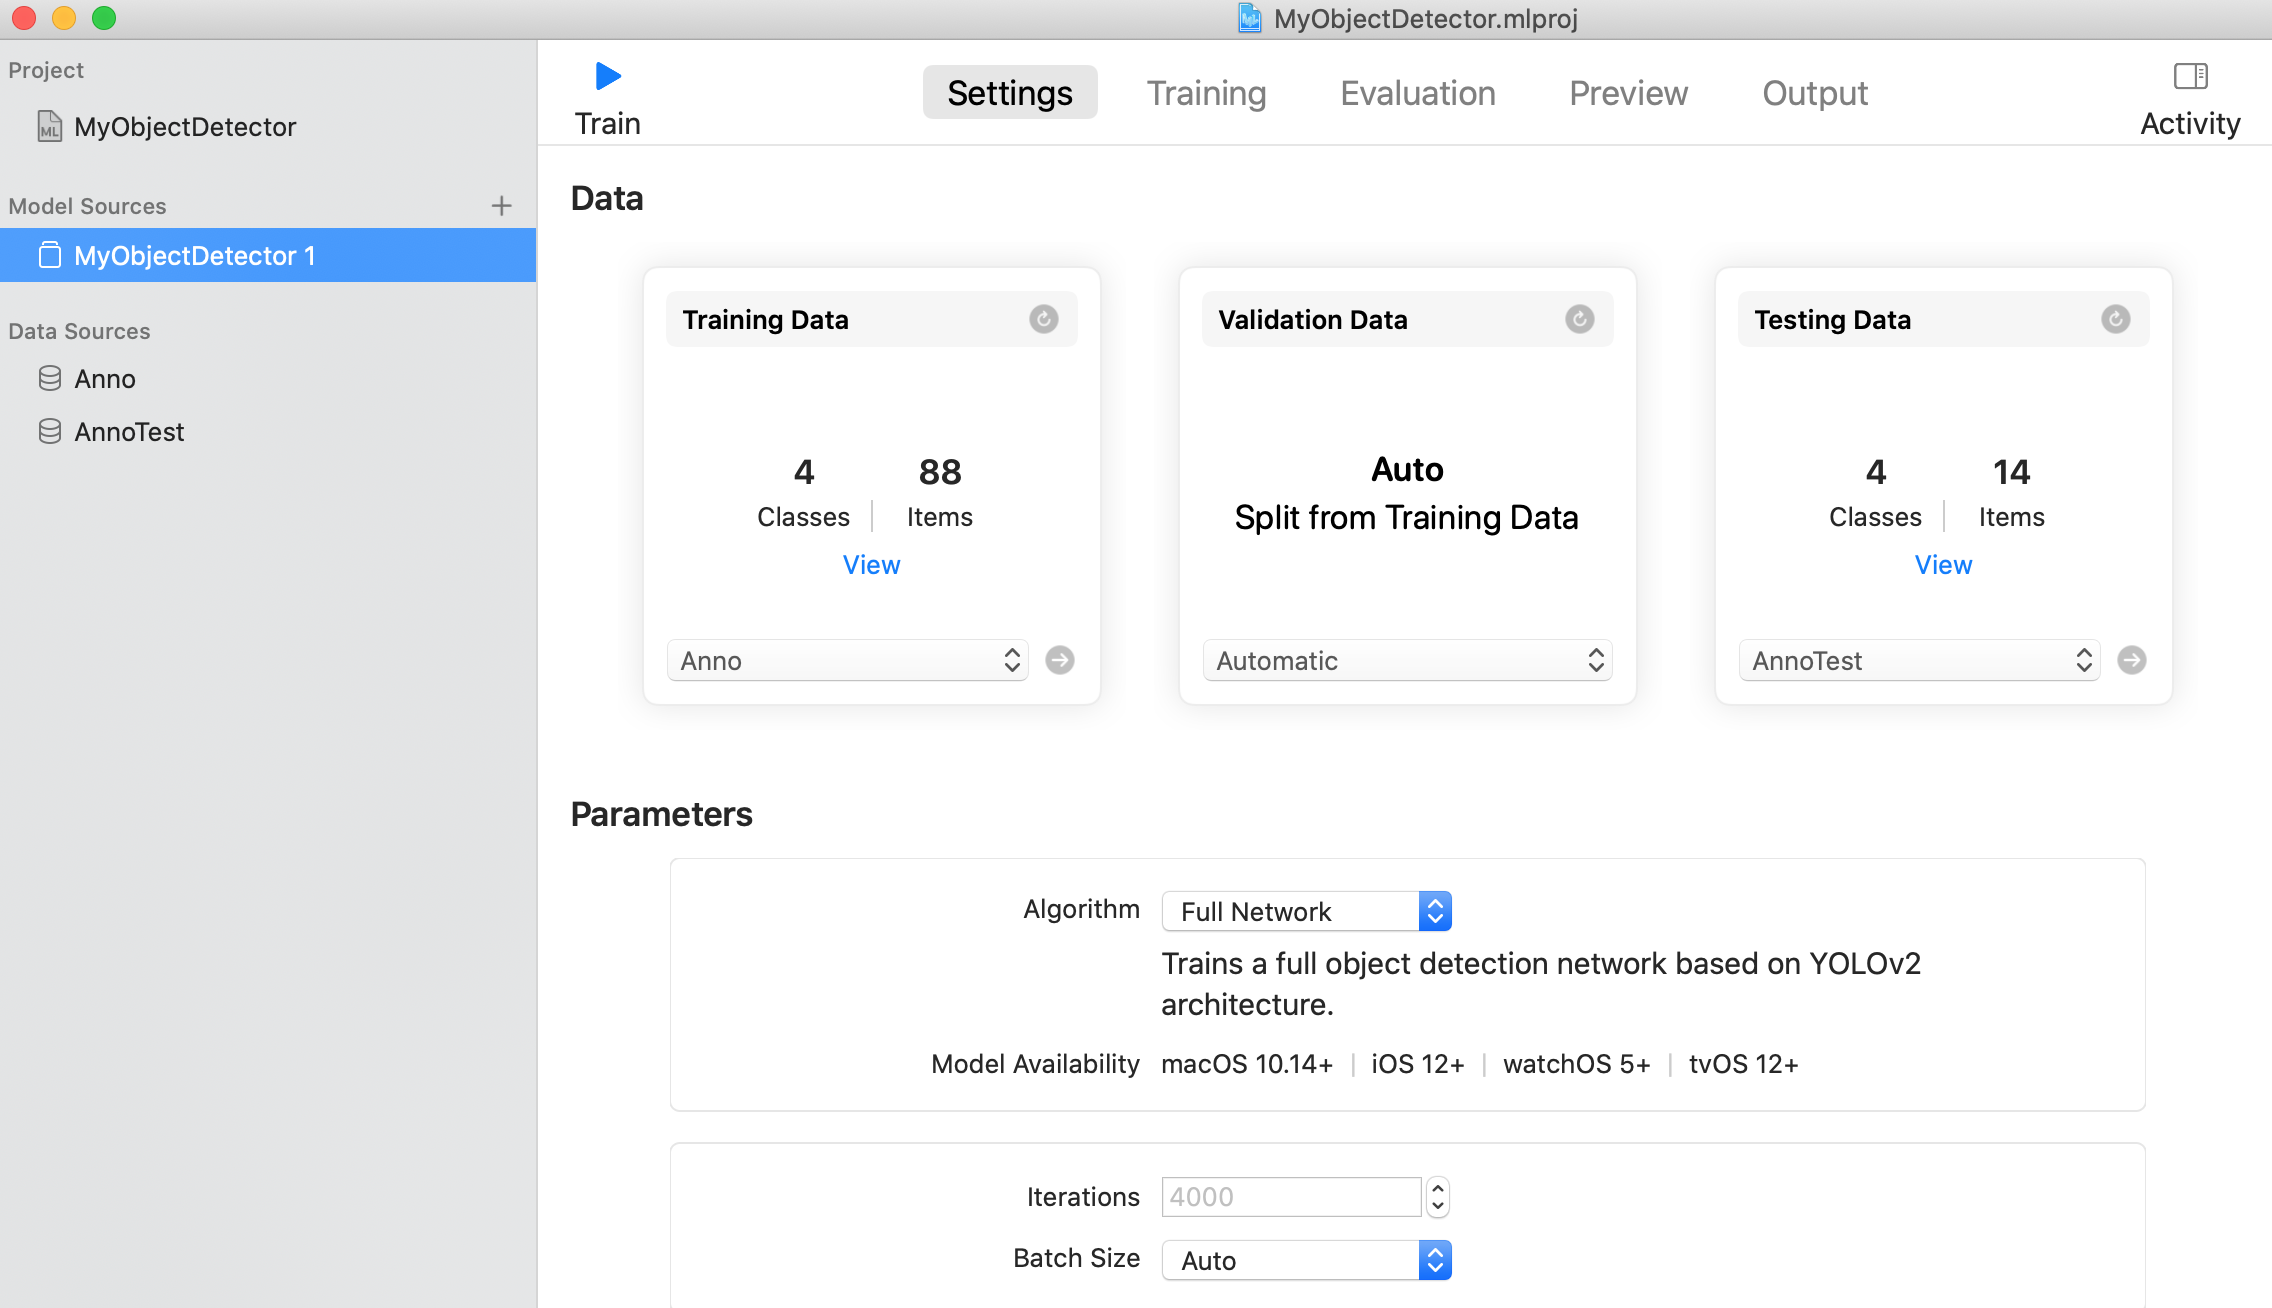Viewport: 2272px width, 1308px height.
Task: Select AnnoTest in Data Sources
Action: click(x=129, y=432)
